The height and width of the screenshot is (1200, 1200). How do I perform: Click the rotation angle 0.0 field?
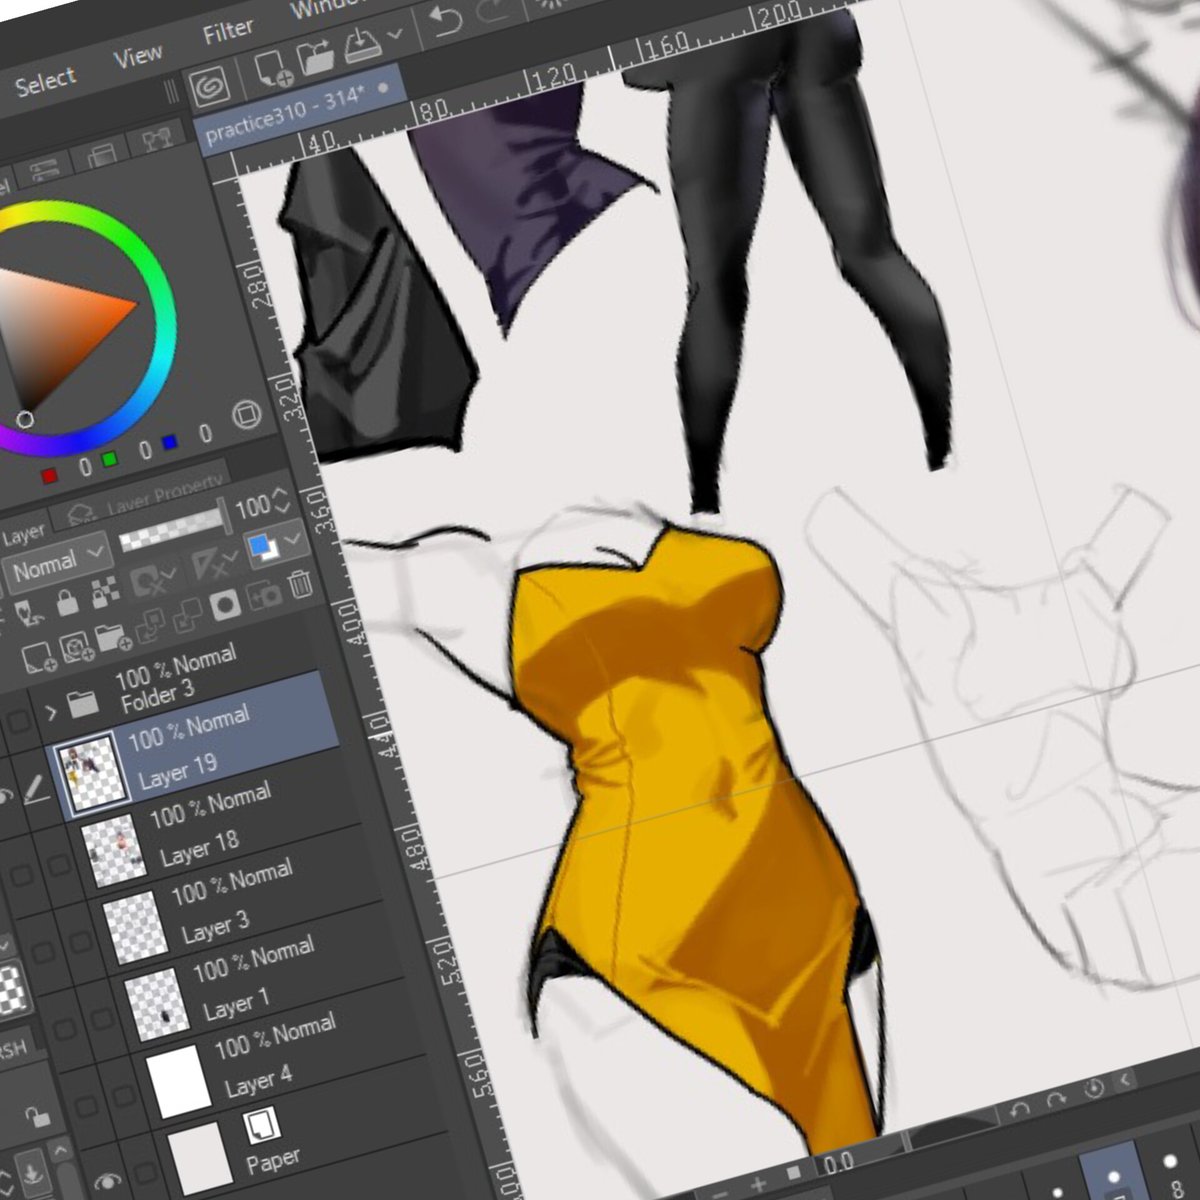pyautogui.click(x=838, y=1164)
